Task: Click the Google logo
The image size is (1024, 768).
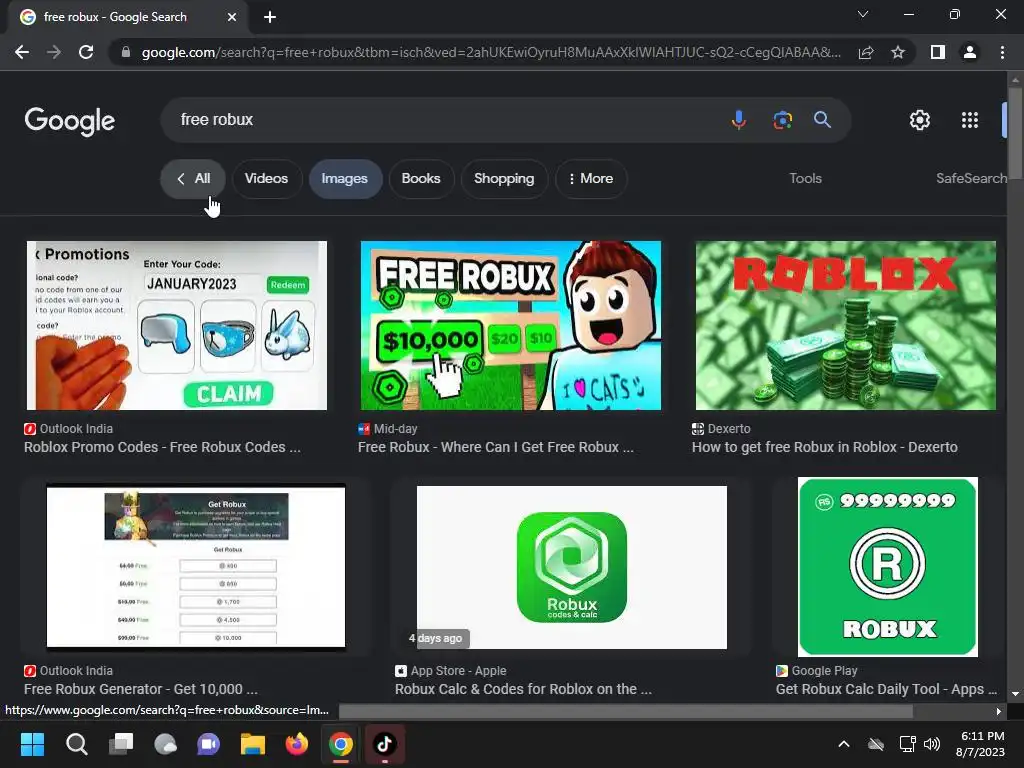Action: click(x=70, y=121)
